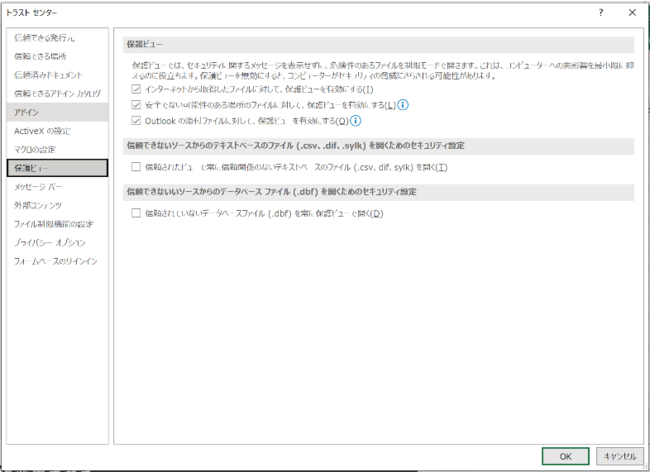Toggle Protected View for Outlook attachments checkbox
Image resolution: width=650 pixels, height=472 pixels.
(x=136, y=121)
